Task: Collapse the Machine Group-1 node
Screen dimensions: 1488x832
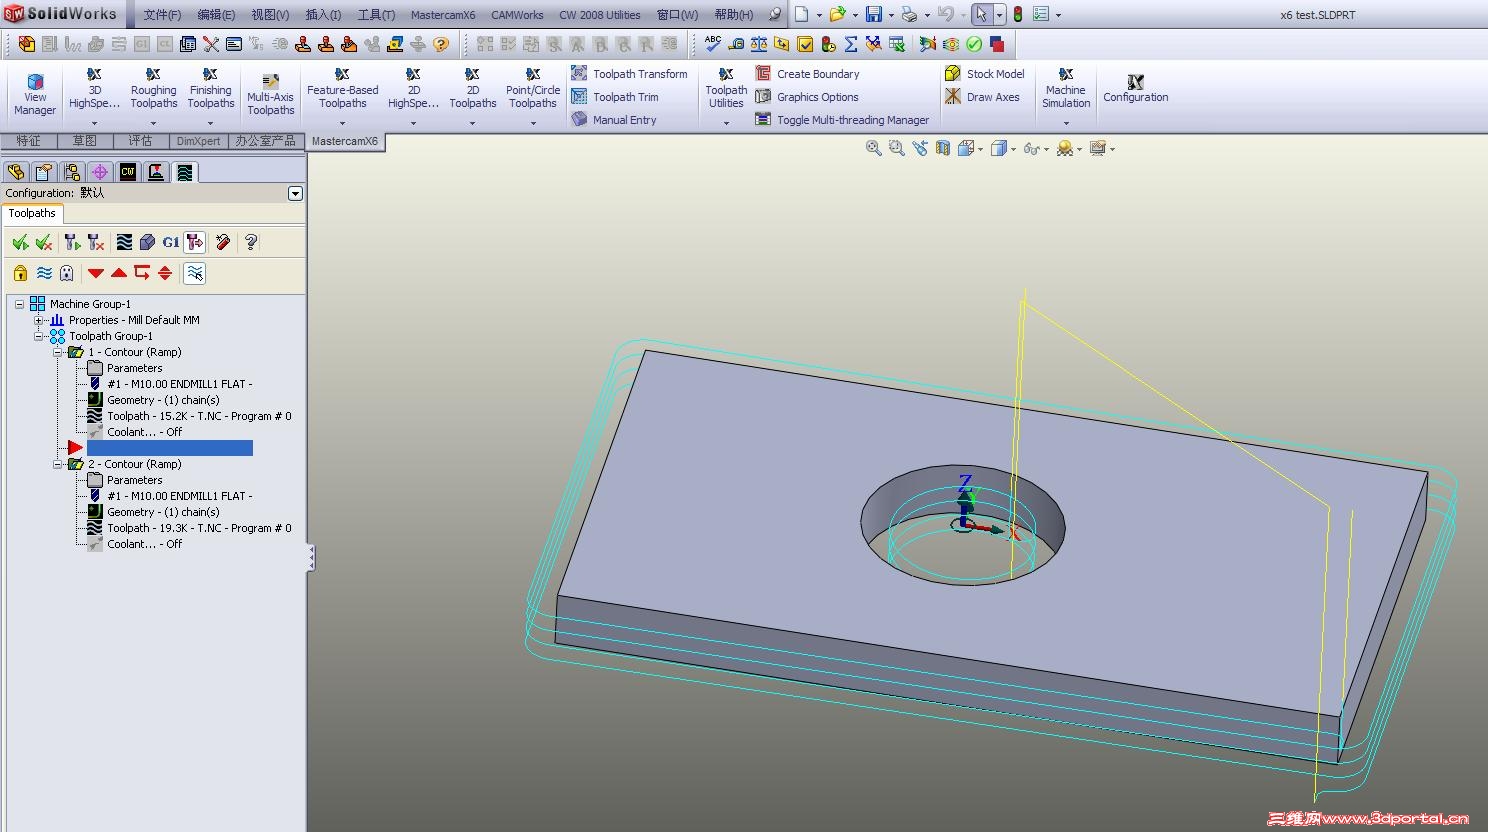Action: [20, 304]
